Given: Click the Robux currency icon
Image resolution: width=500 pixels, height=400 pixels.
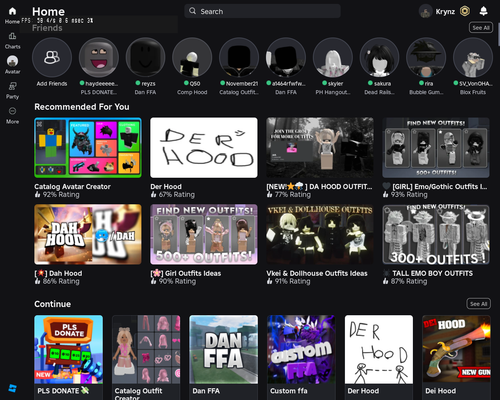Looking at the screenshot, I should point(465,11).
